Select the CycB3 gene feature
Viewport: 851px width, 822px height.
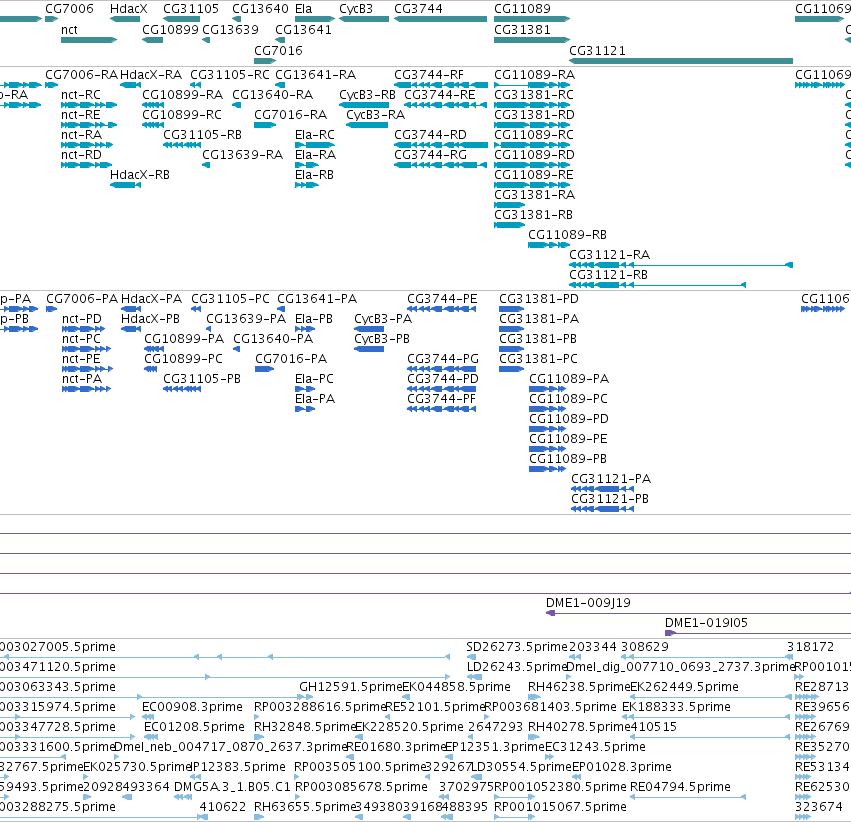[x=364, y=19]
